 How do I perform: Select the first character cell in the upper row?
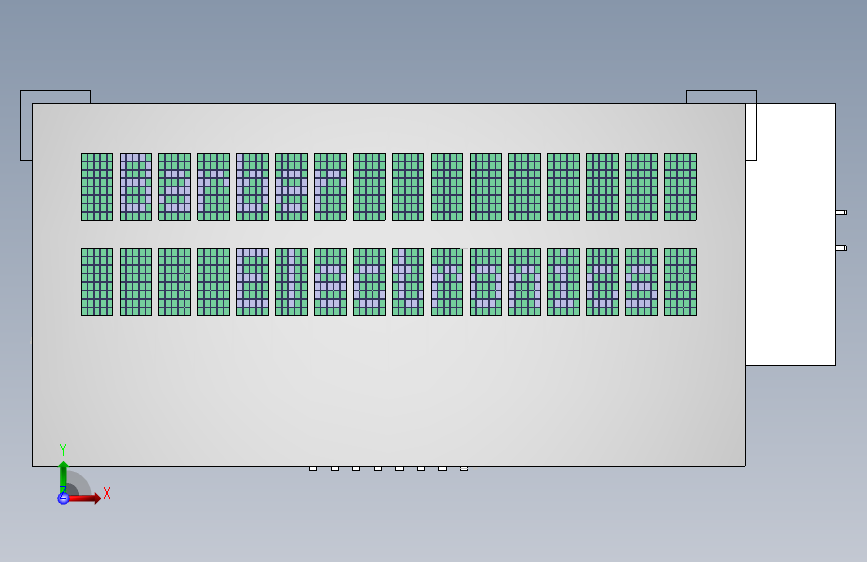(x=97, y=187)
